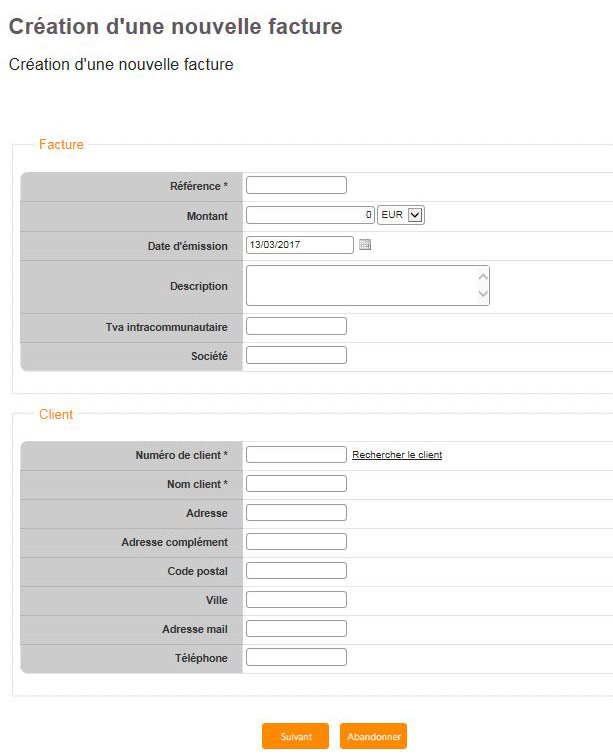Click into the Description text area

click(x=368, y=285)
